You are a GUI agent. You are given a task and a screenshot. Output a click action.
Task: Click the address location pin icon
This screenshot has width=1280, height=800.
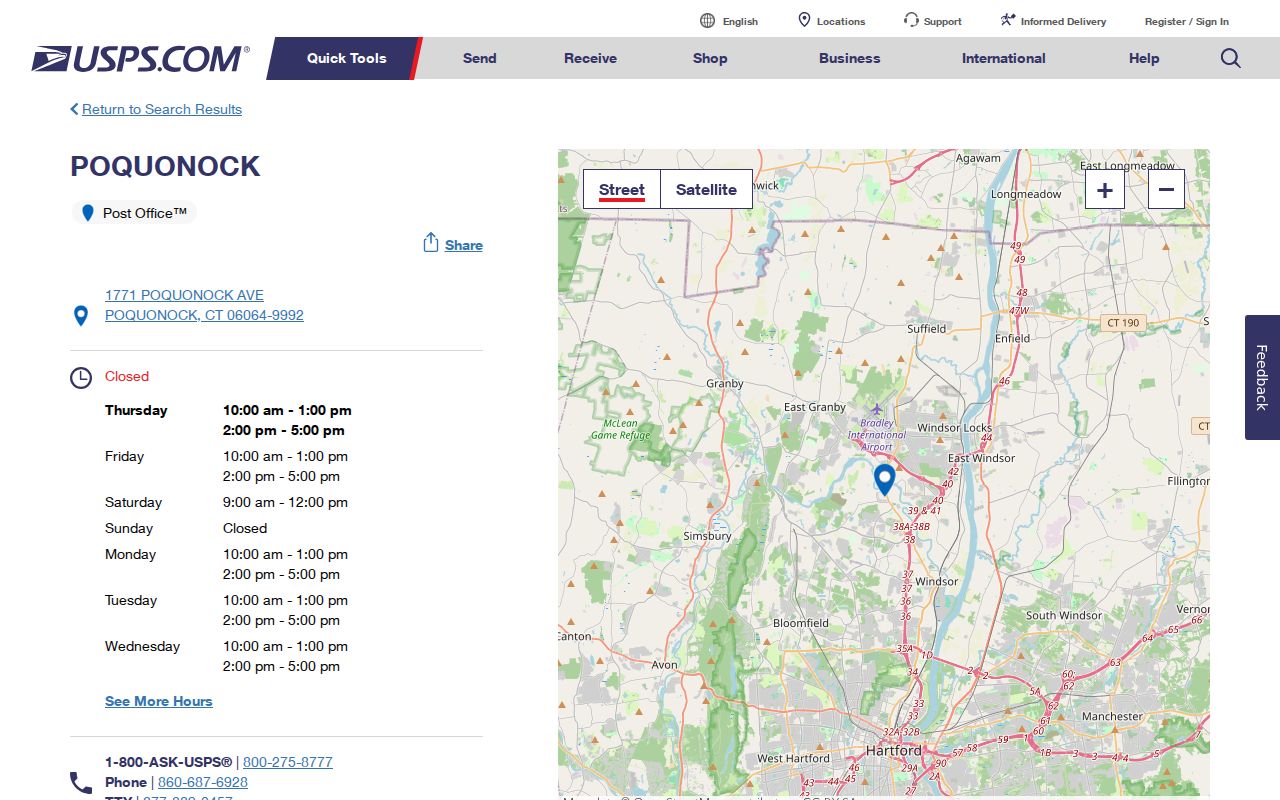pyautogui.click(x=81, y=316)
